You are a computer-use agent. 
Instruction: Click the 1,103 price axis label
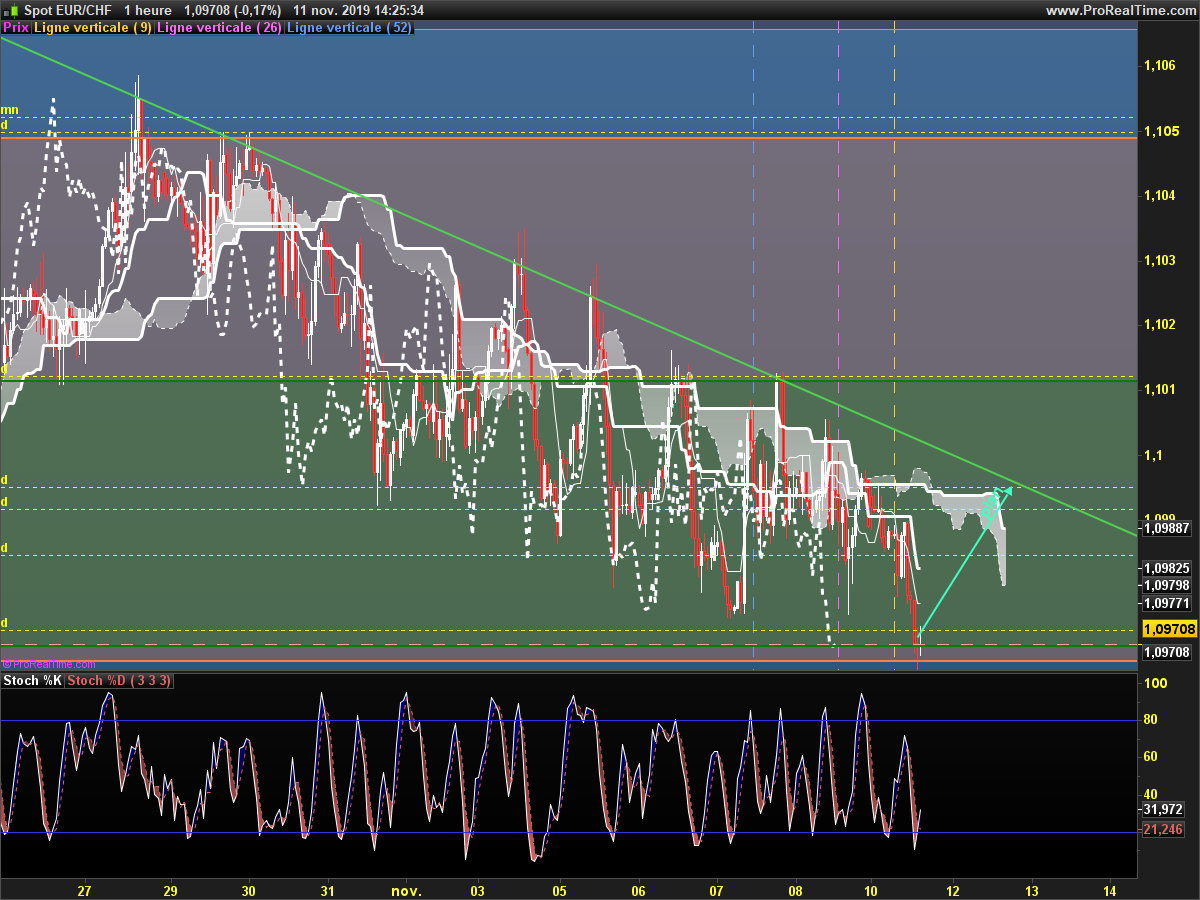point(1159,260)
